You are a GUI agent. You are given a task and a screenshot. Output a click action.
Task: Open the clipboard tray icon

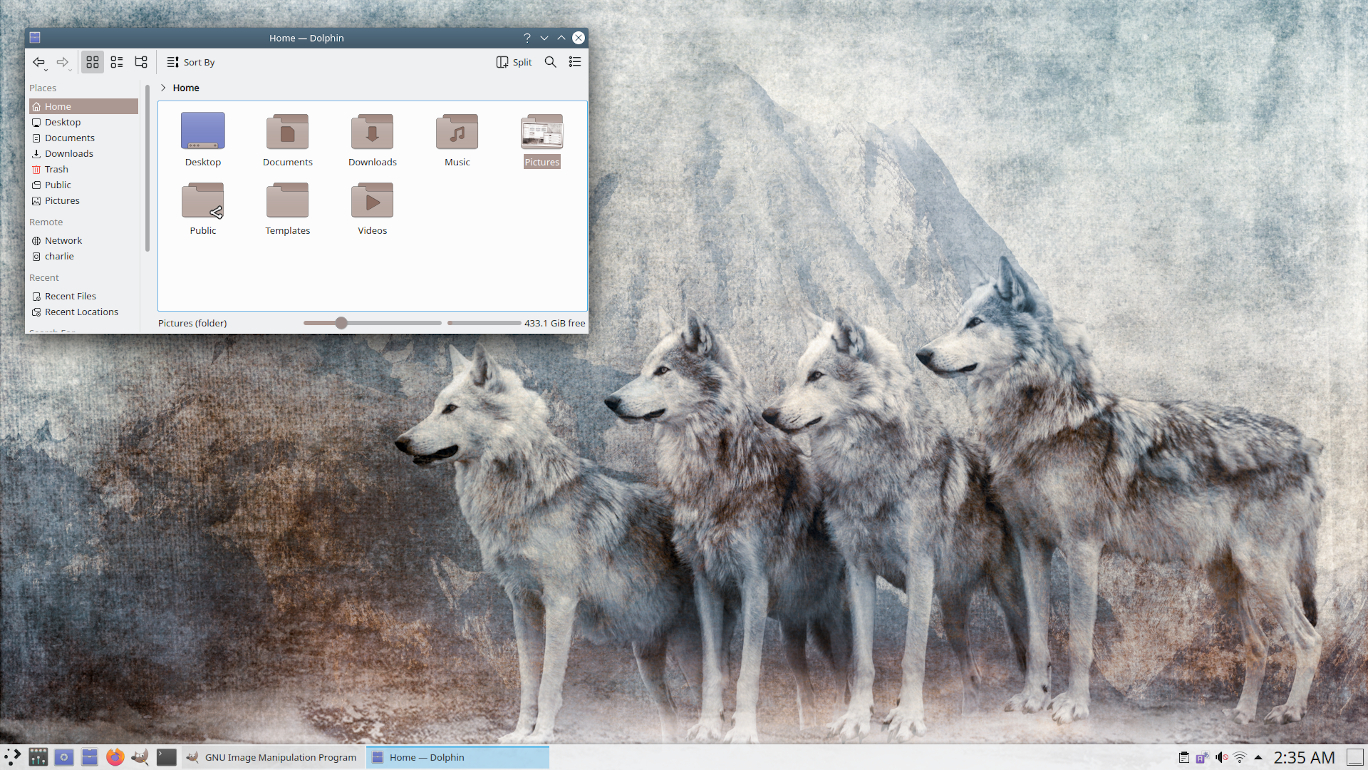(x=1184, y=757)
